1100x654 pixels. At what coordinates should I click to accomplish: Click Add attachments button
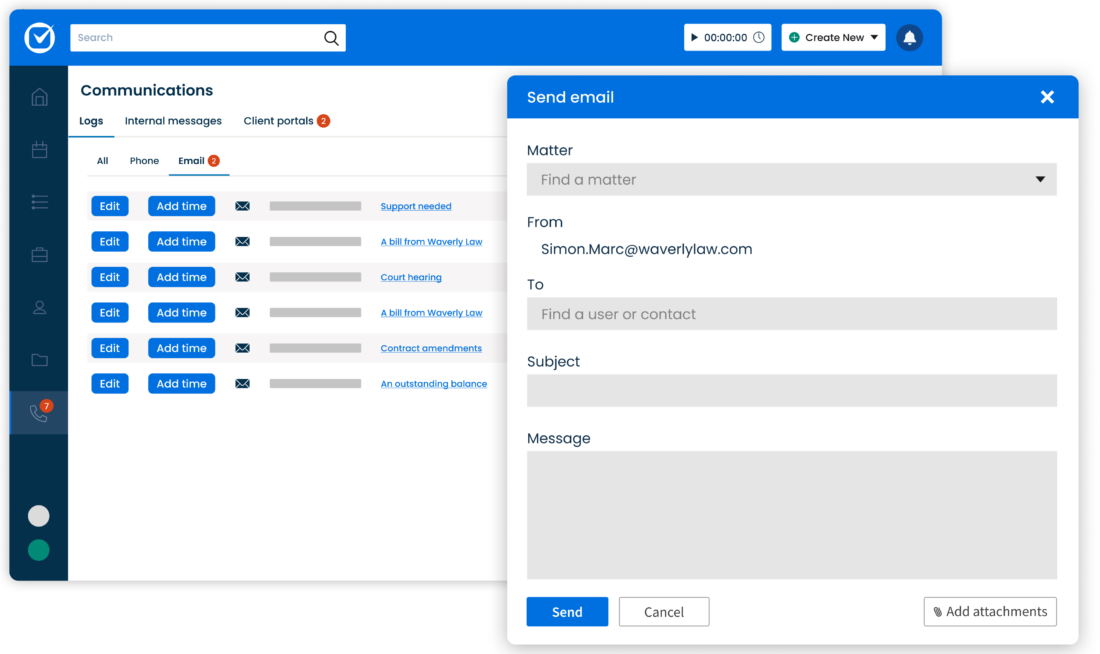coord(989,612)
